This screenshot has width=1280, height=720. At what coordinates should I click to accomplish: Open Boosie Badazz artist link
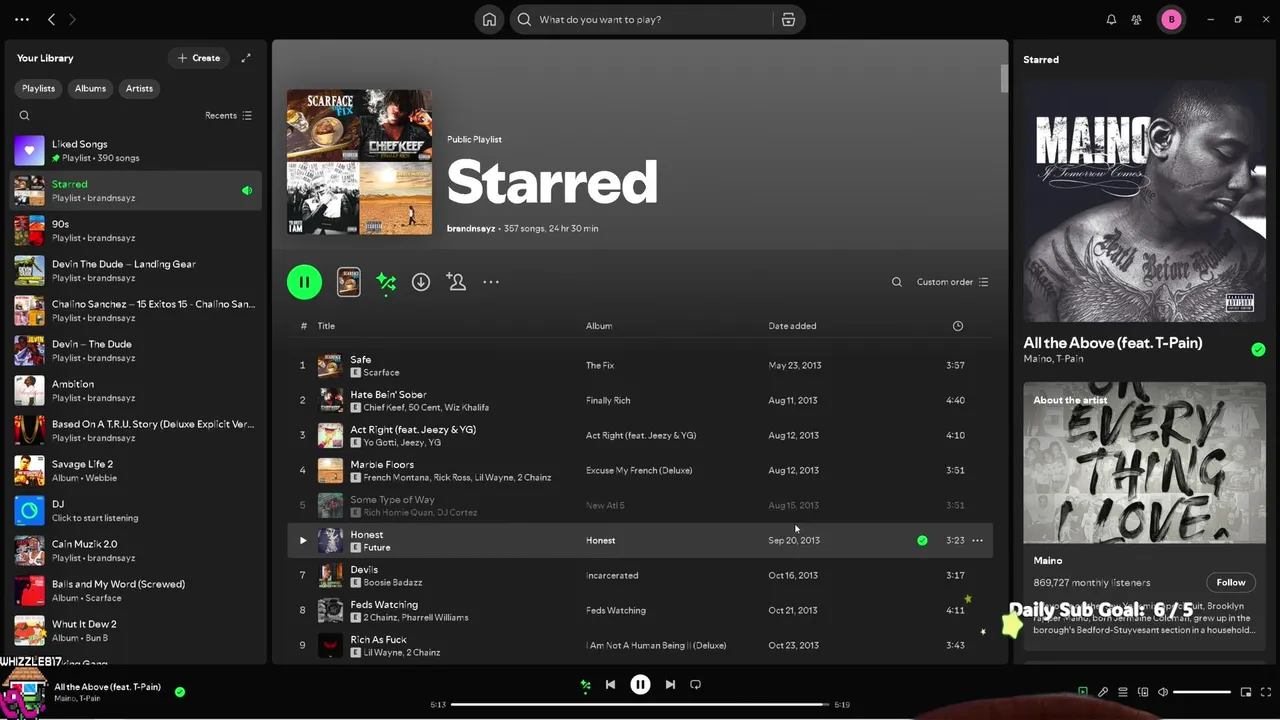point(393,583)
